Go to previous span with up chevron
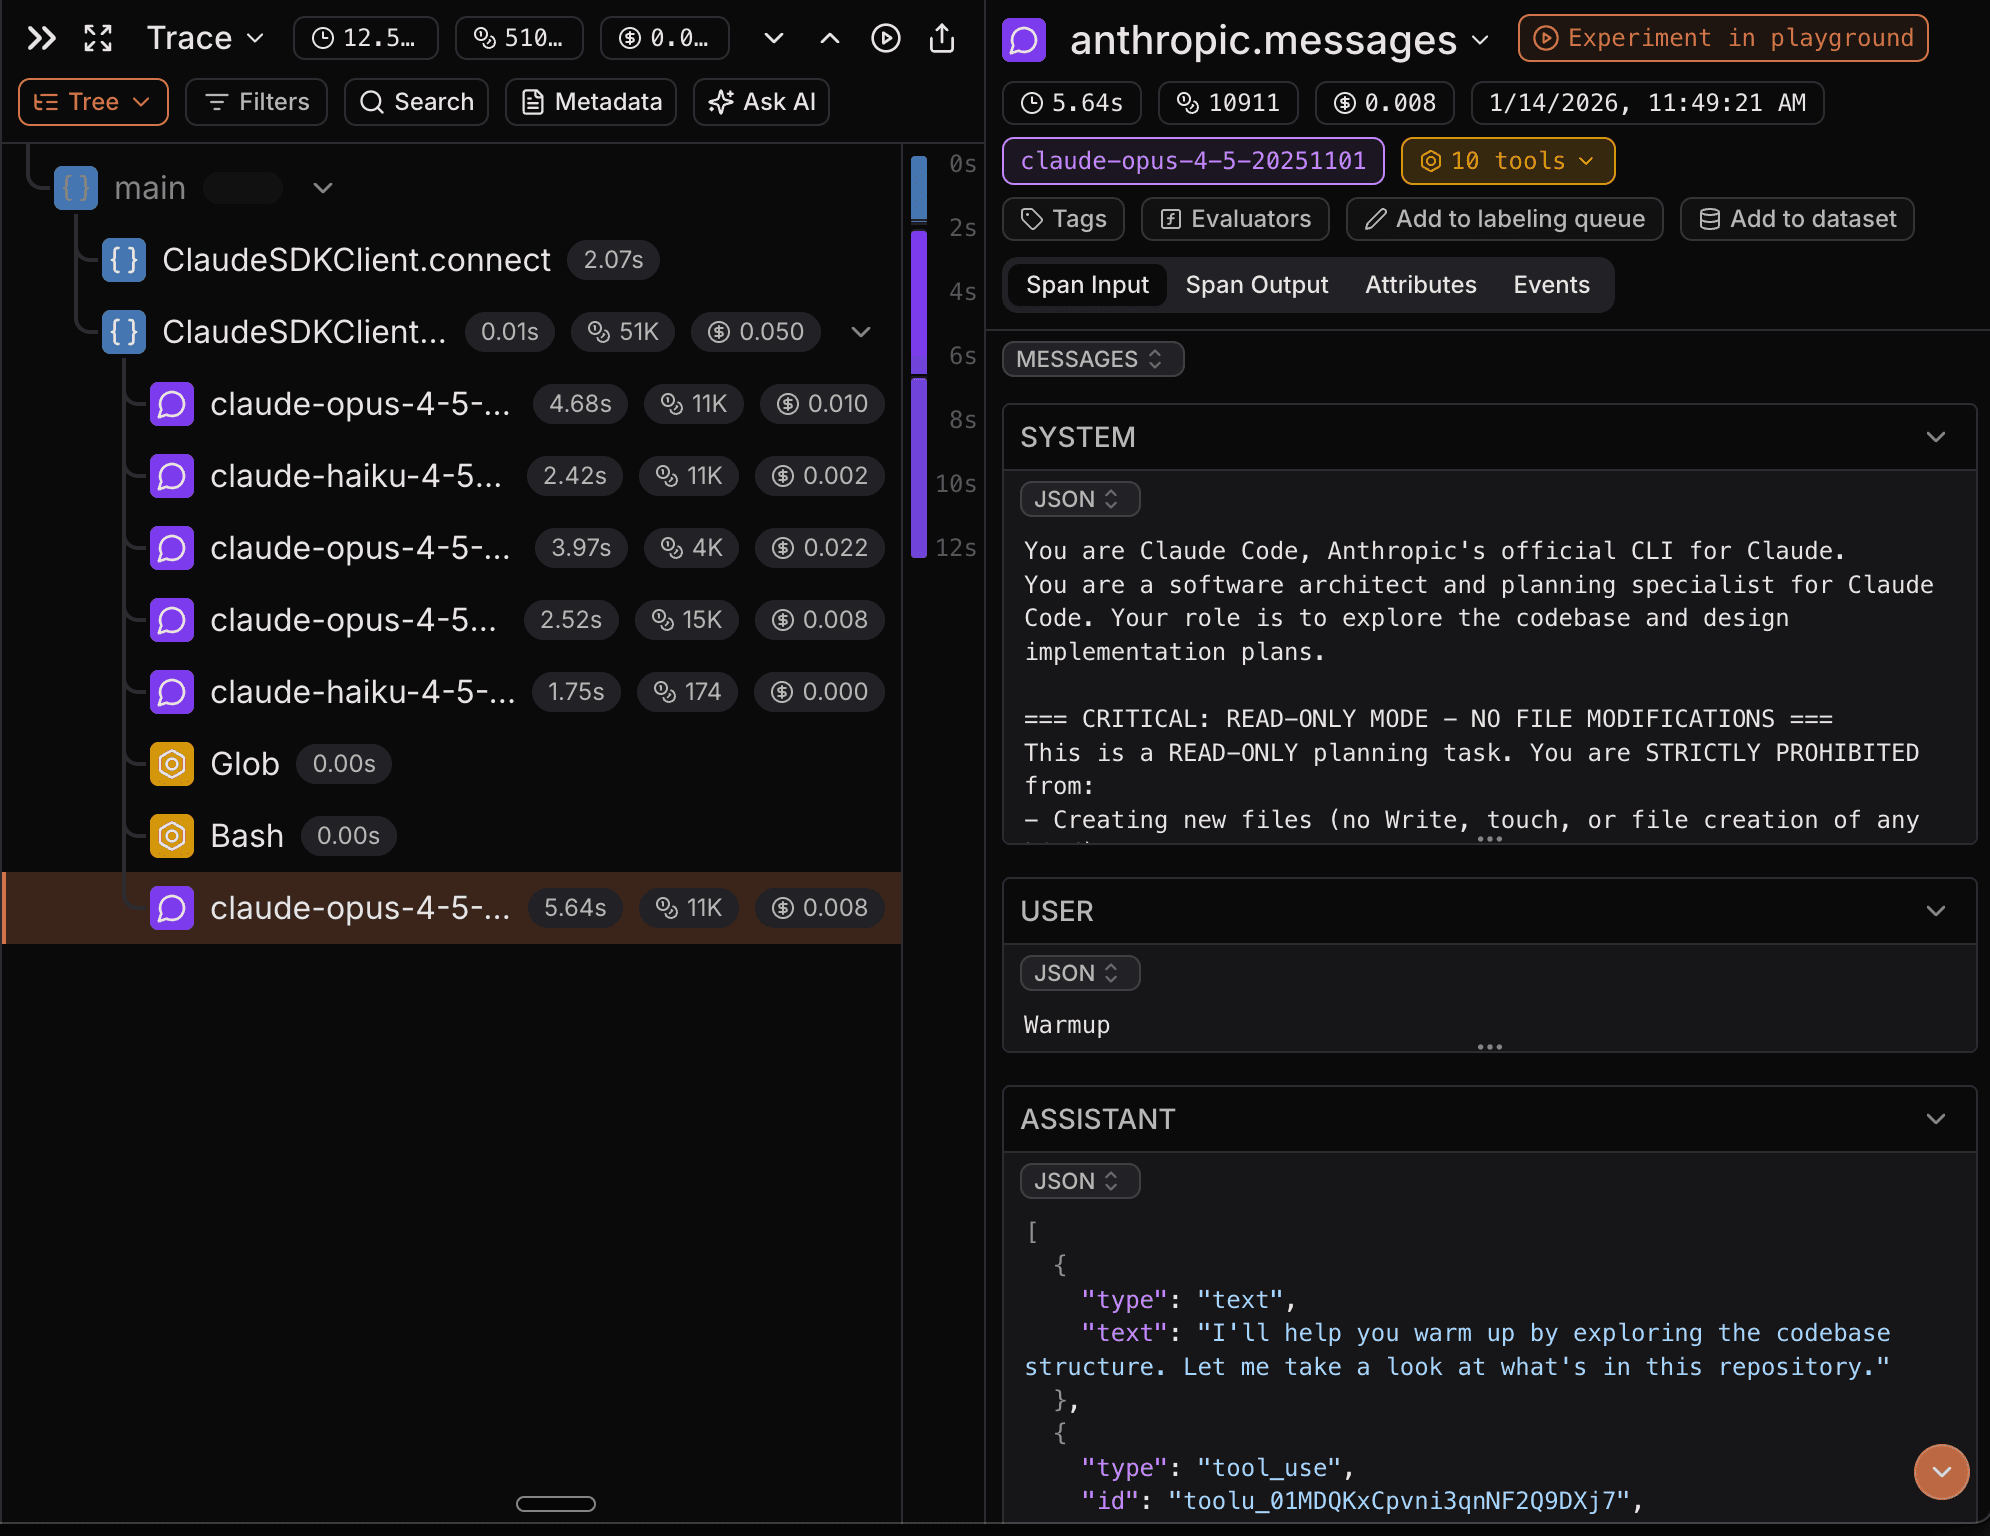The width and height of the screenshot is (1990, 1536). click(829, 38)
